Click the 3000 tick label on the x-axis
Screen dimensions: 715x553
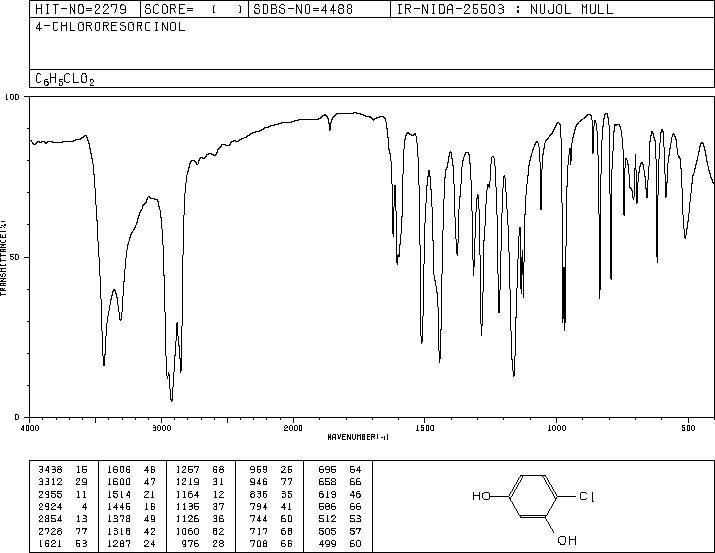point(161,428)
